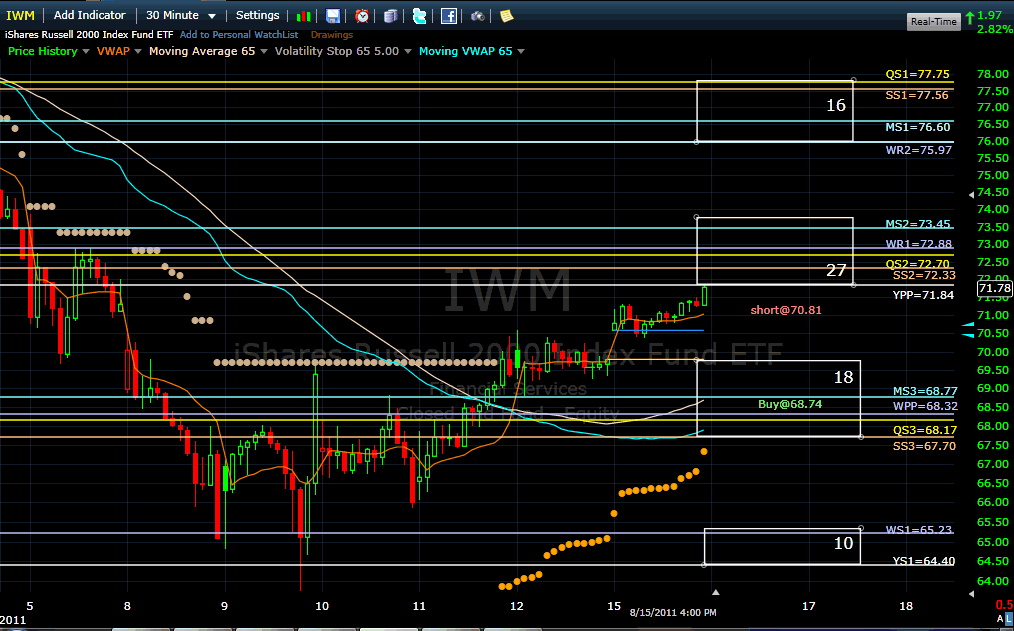Click the camera snapshot icon
The height and width of the screenshot is (631, 1014).
[x=477, y=16]
